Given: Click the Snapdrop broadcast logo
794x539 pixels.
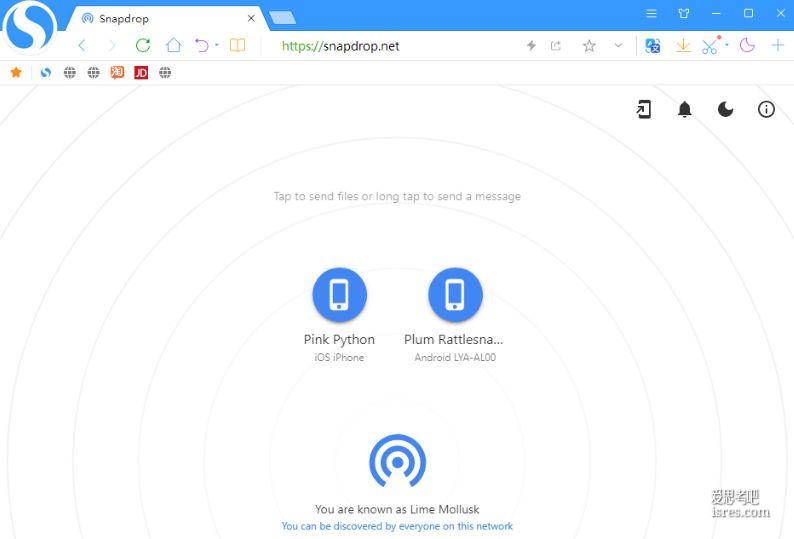Looking at the screenshot, I should 398,461.
